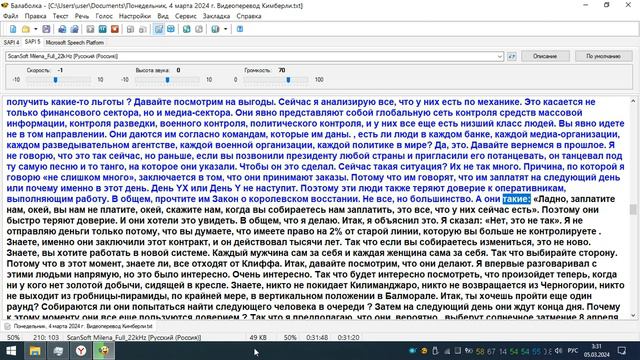
Task: Click the 0:31:20 time in status bar
Action: [348, 338]
